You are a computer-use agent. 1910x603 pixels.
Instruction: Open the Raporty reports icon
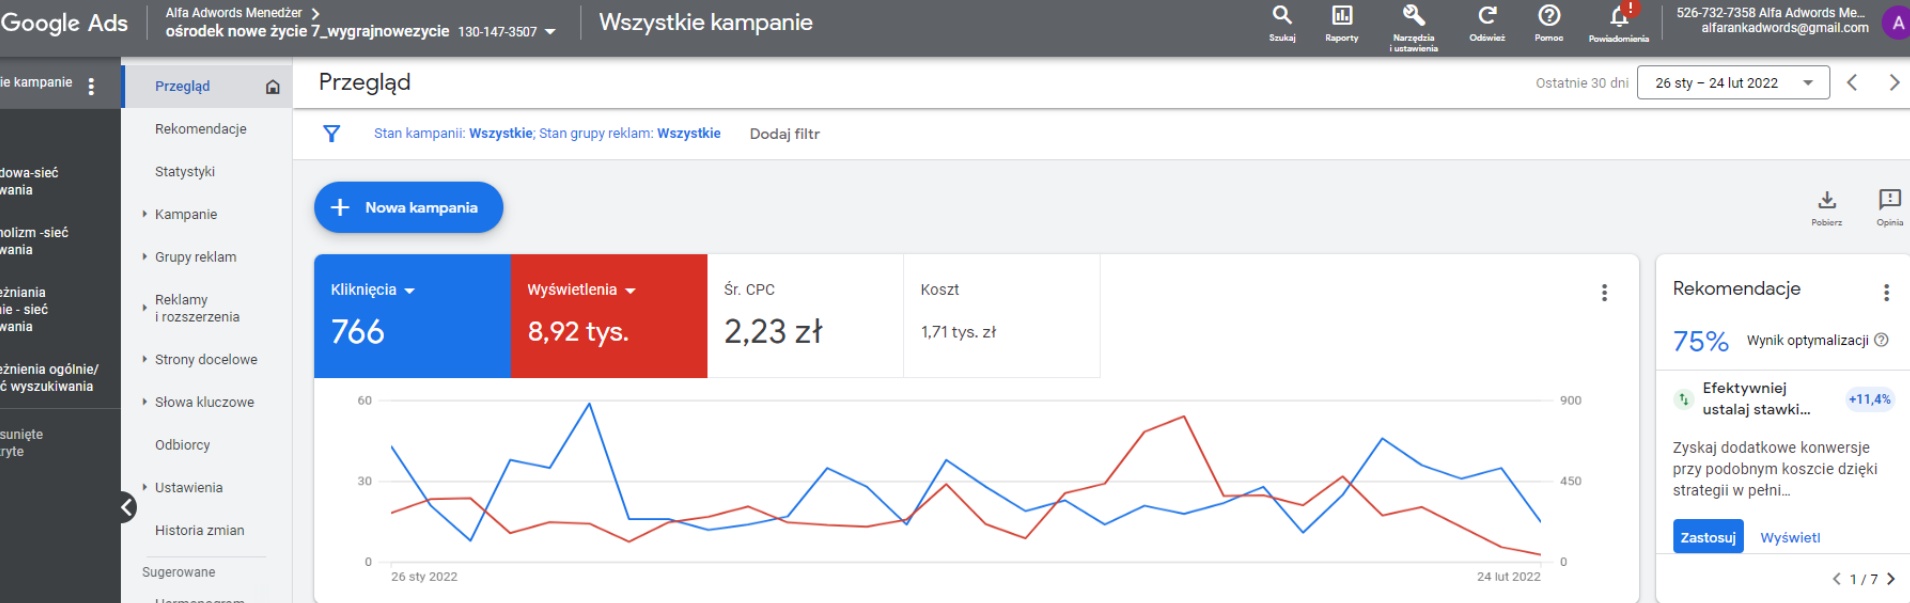click(1341, 17)
